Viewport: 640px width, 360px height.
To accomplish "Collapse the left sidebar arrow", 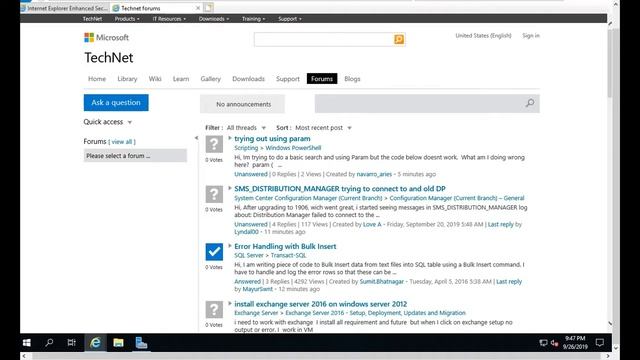I will coord(196,138).
